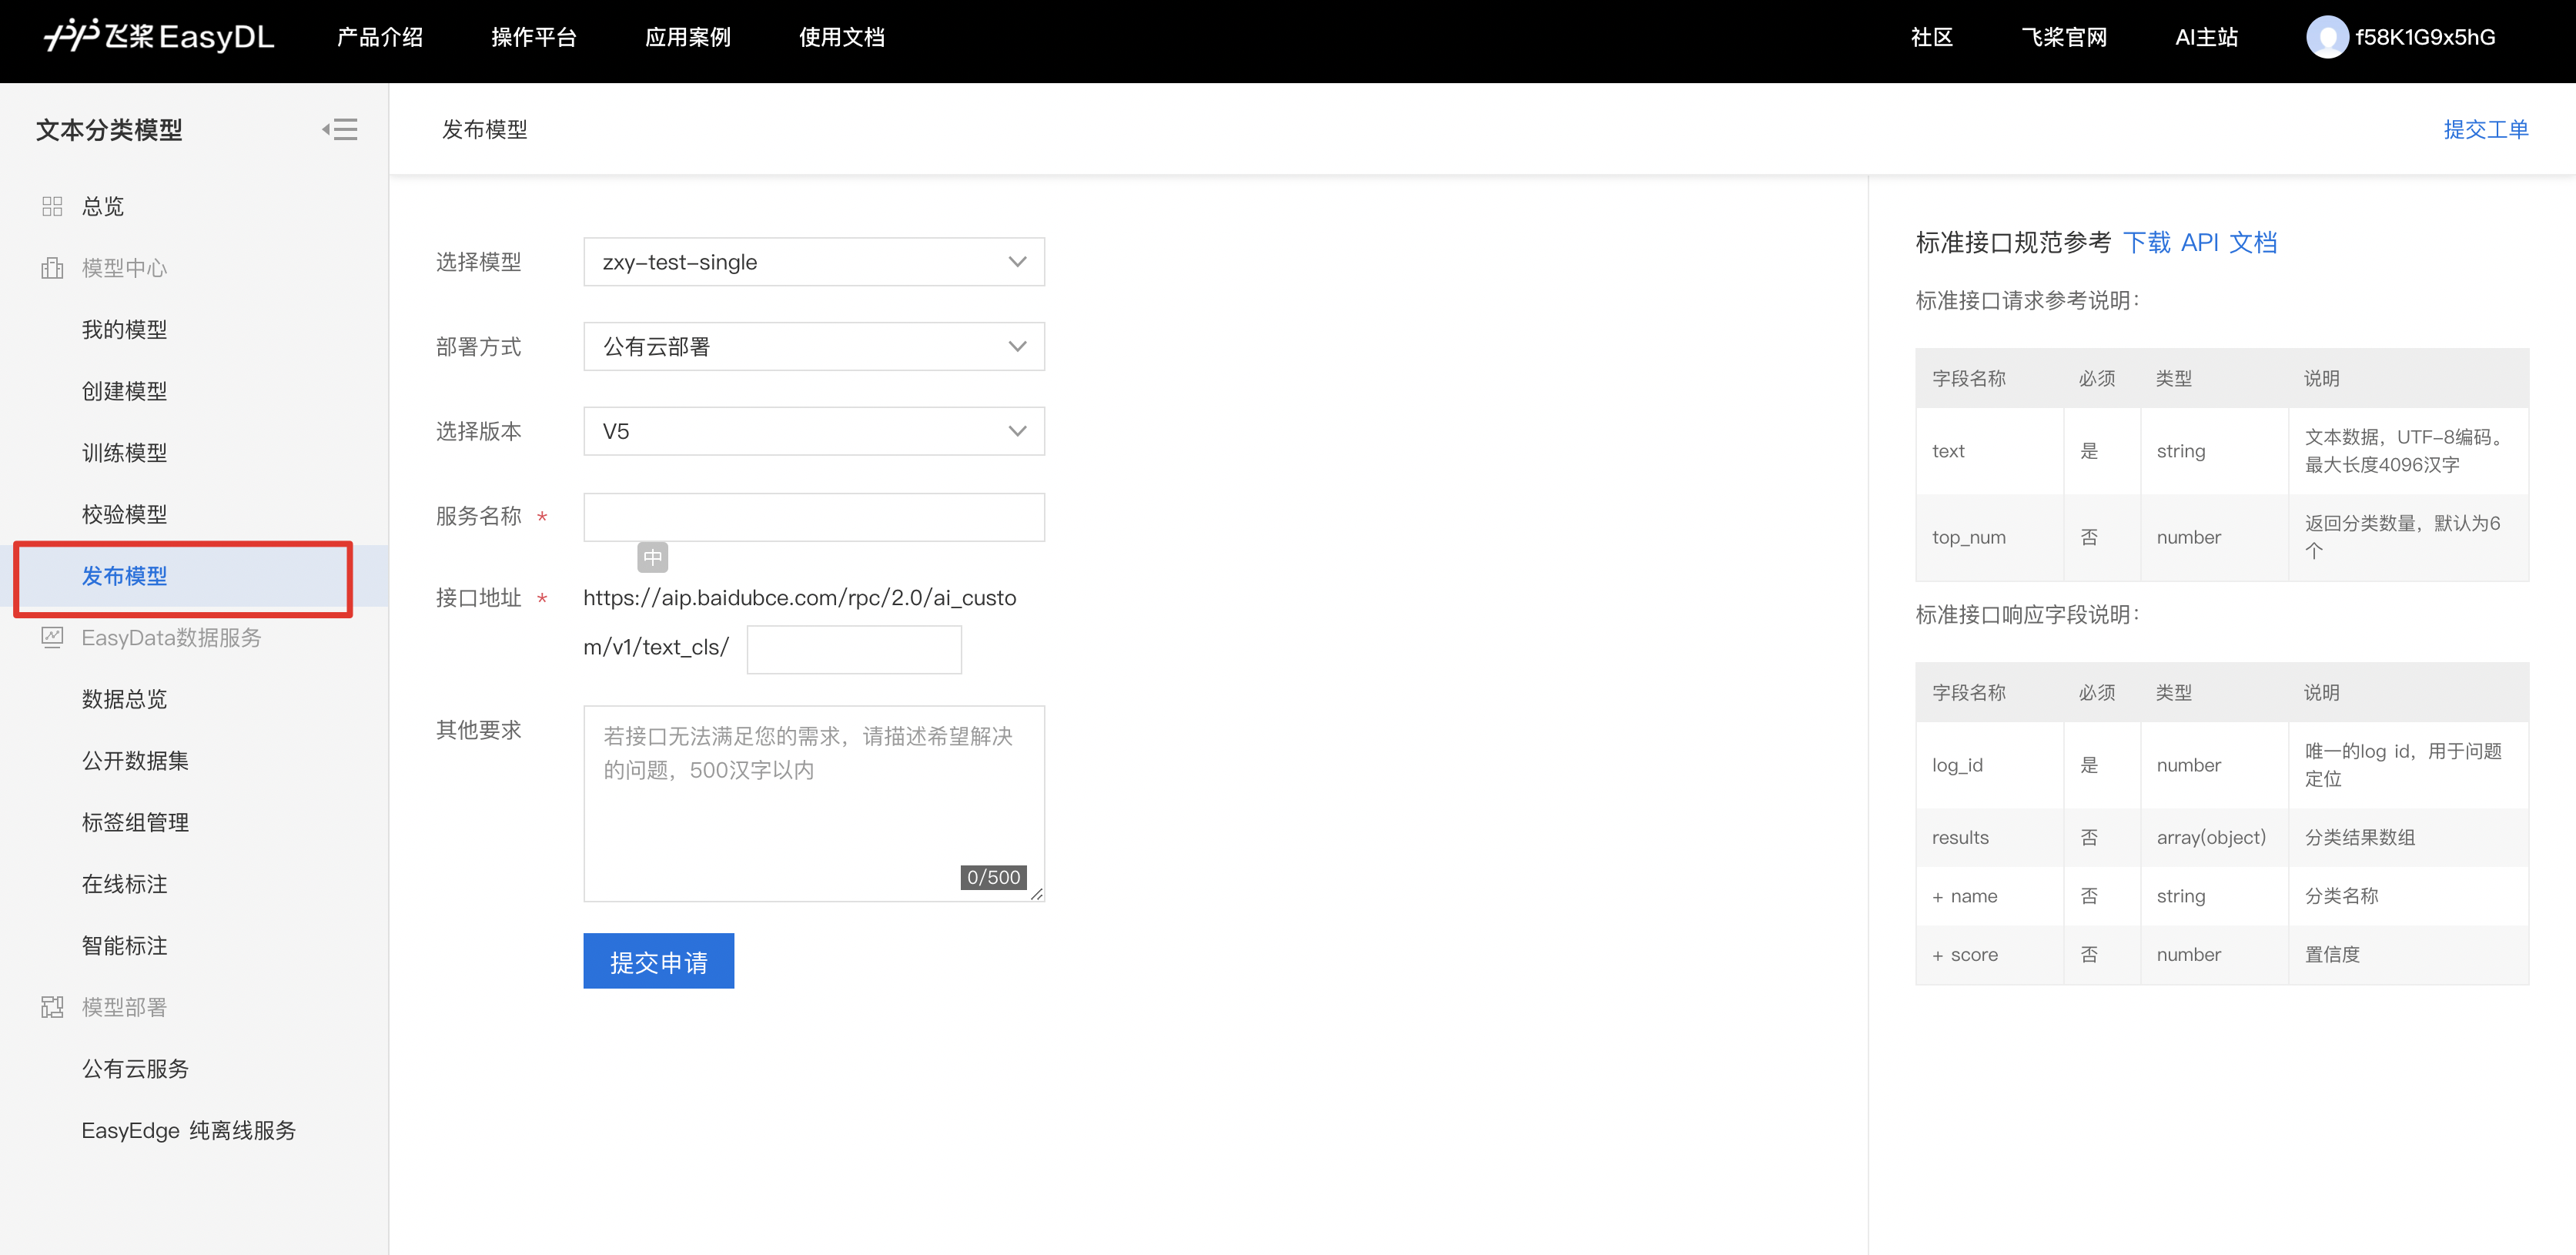Click the resize handle of 其他要求 textarea
The height and width of the screenshot is (1255, 2576).
click(1037, 894)
